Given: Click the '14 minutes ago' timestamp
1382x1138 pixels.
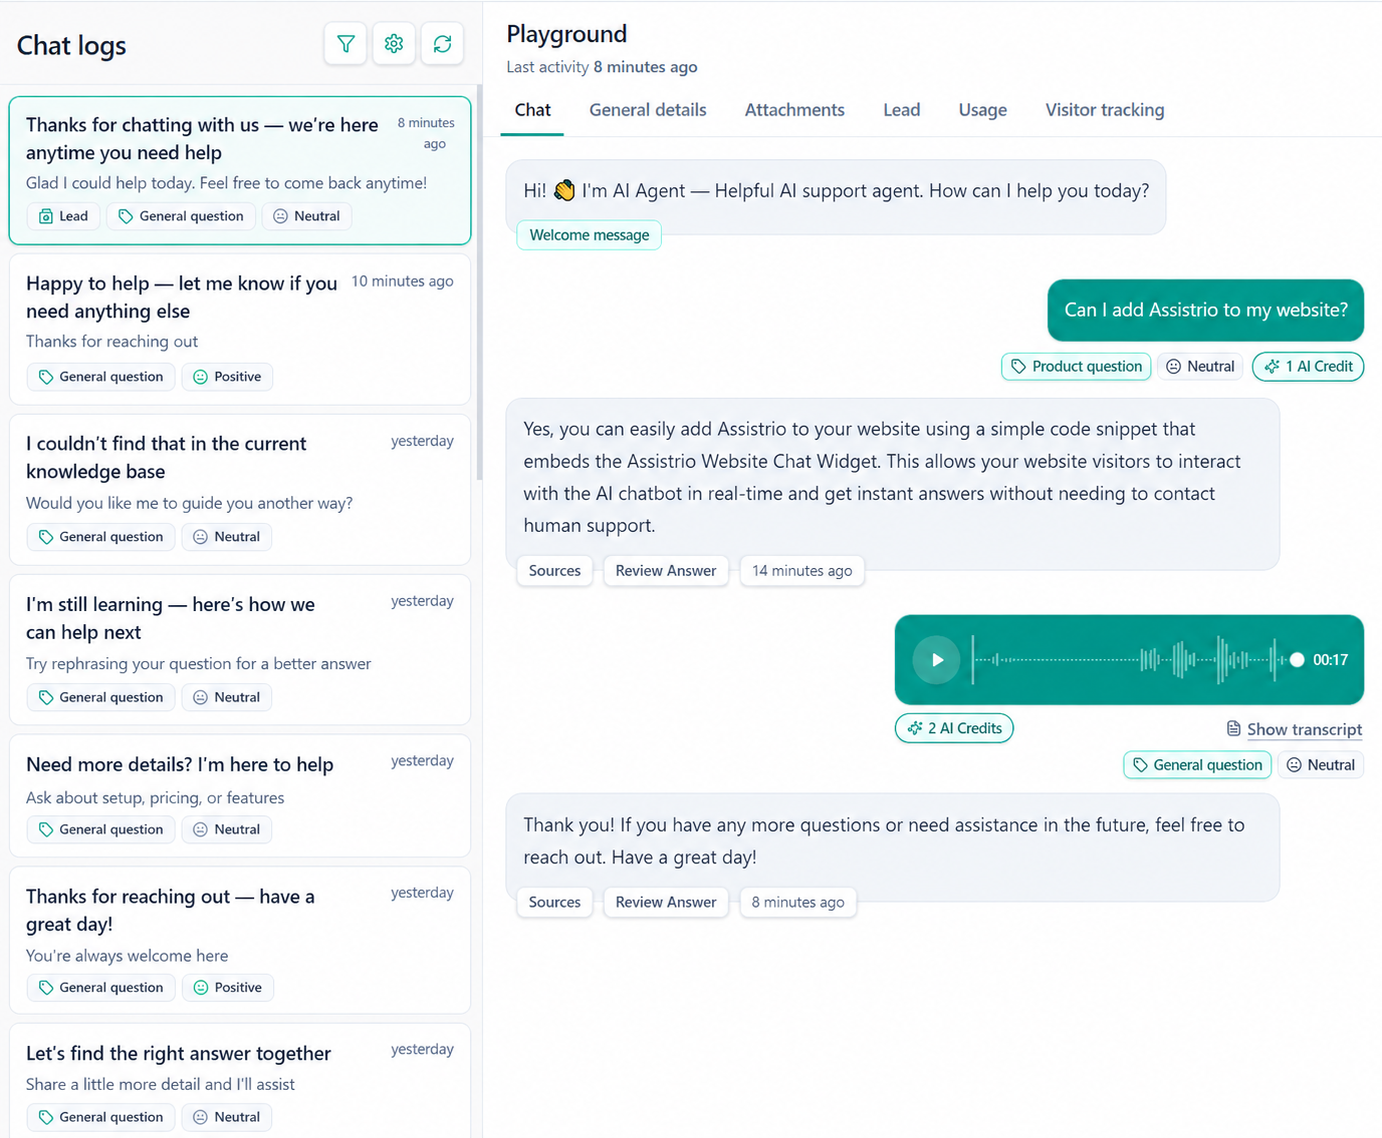Looking at the screenshot, I should (x=802, y=571).
